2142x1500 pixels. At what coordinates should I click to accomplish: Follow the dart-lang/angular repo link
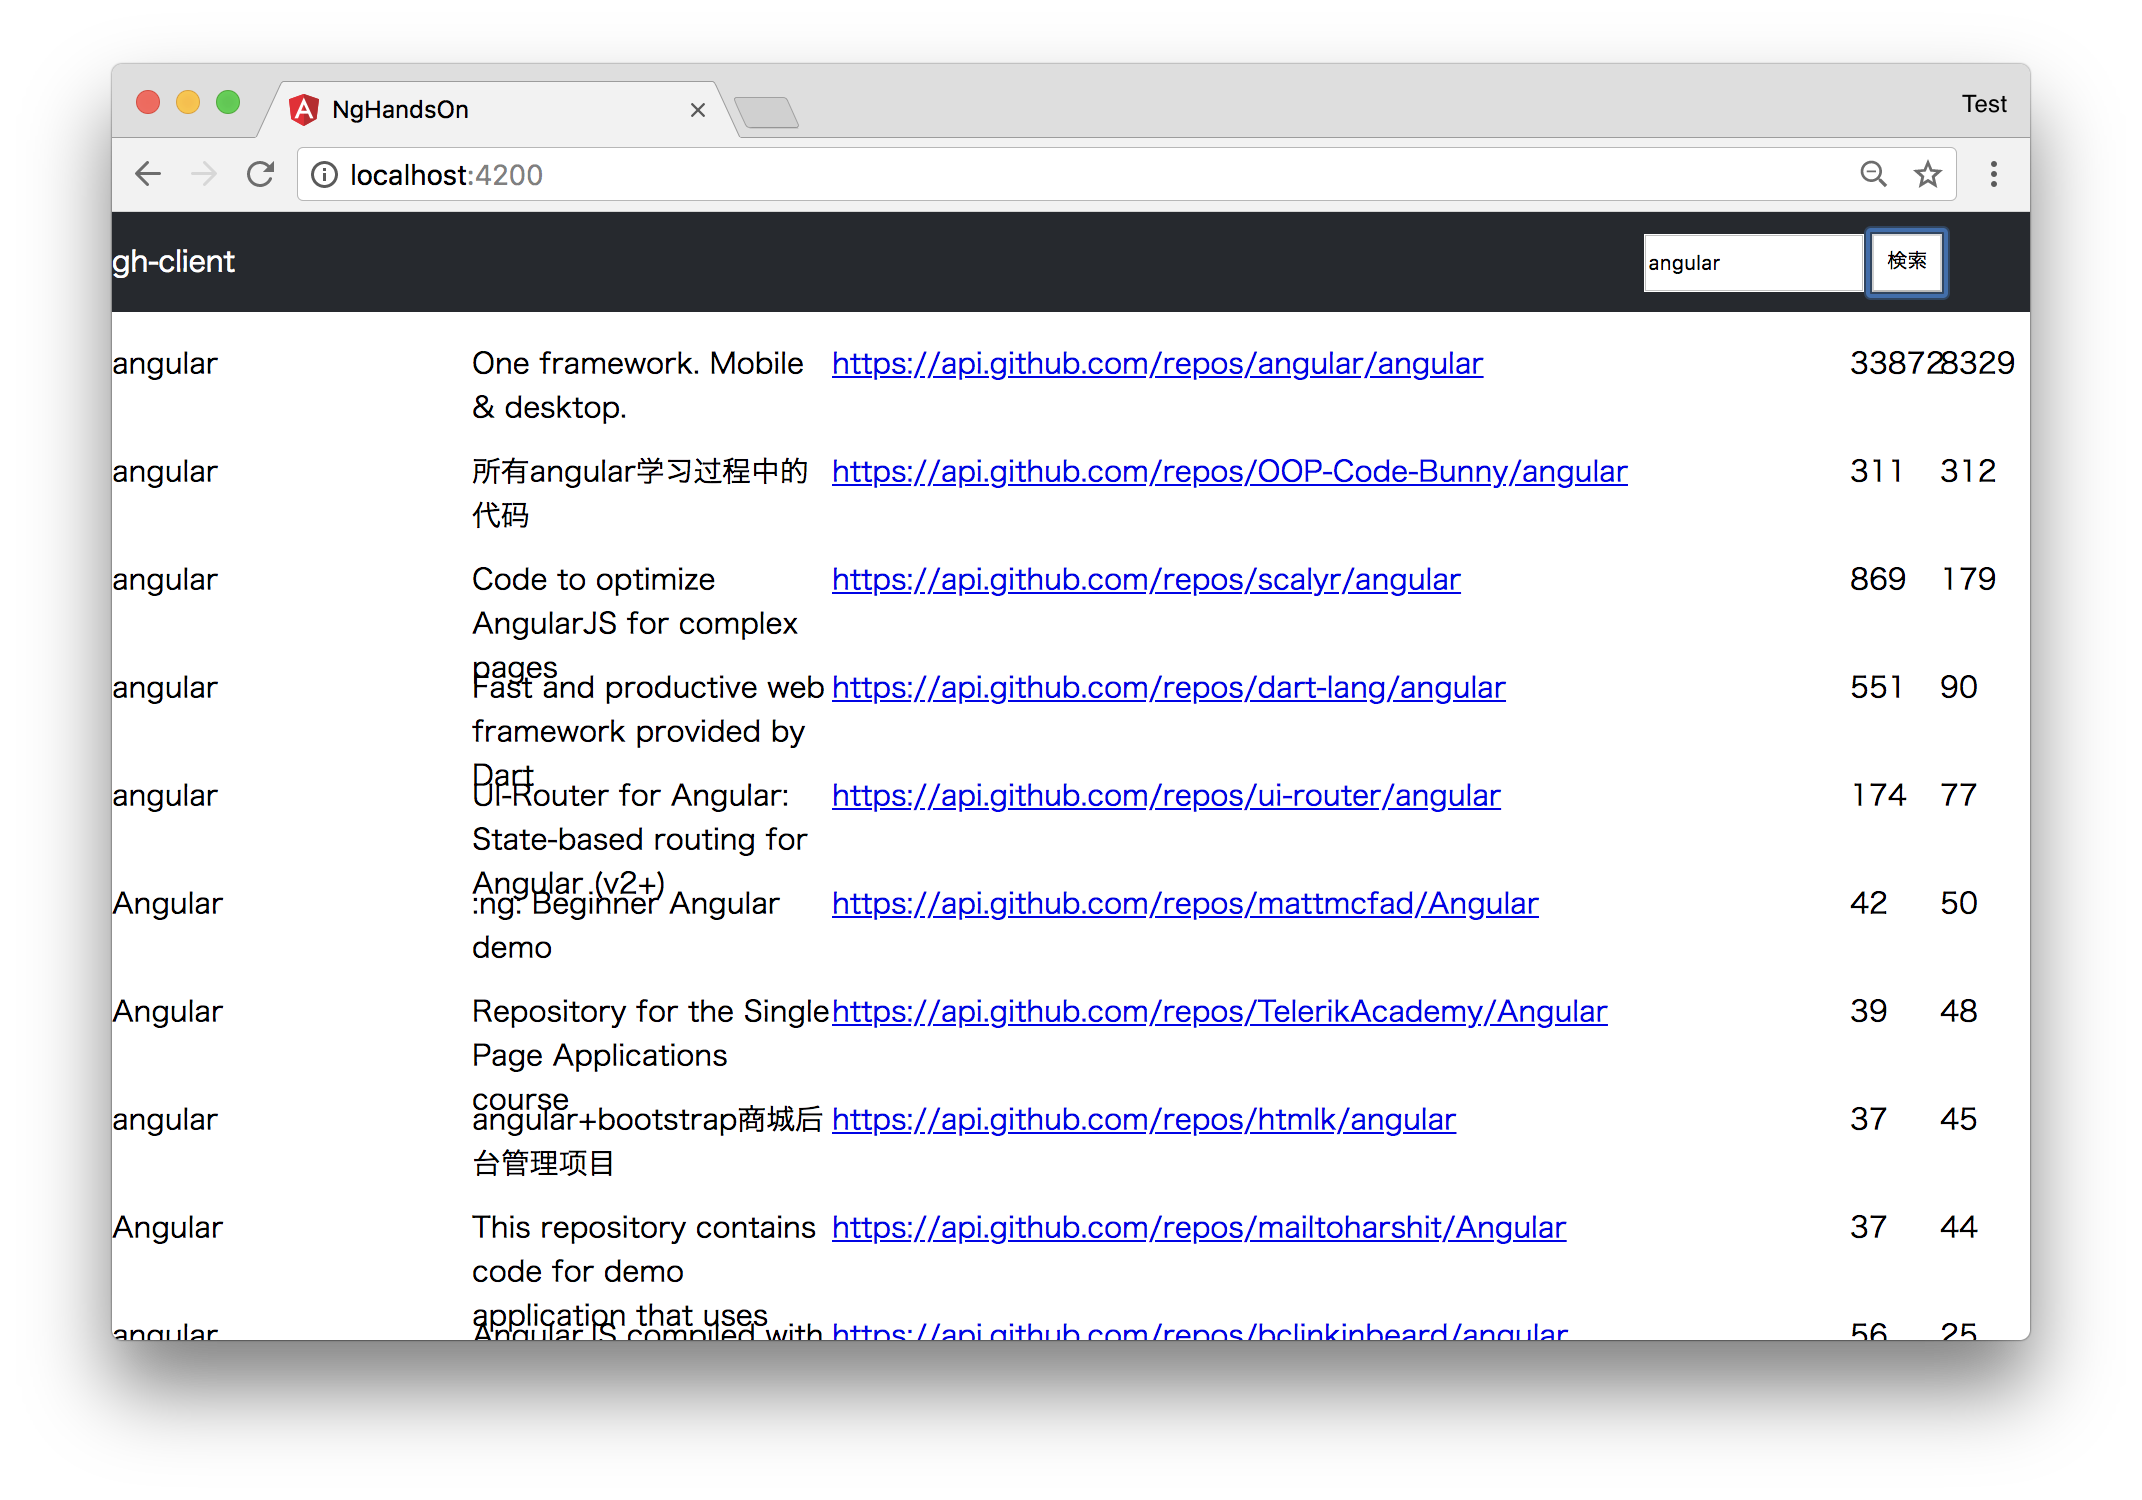pyautogui.click(x=1168, y=687)
